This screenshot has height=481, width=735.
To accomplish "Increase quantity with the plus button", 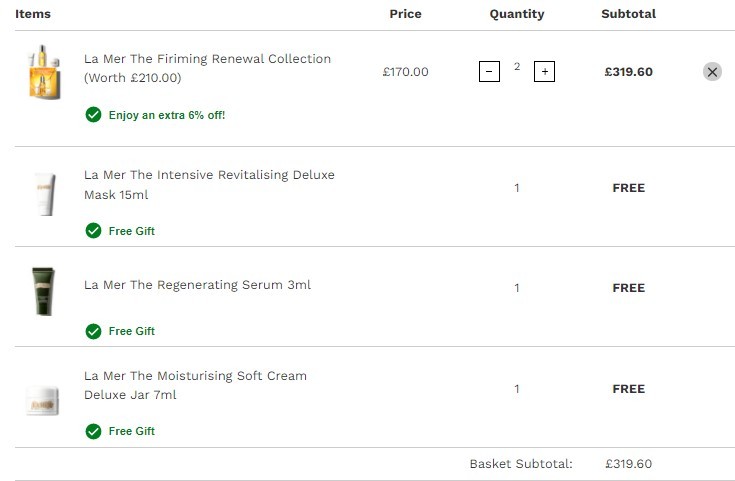I will point(544,71).
